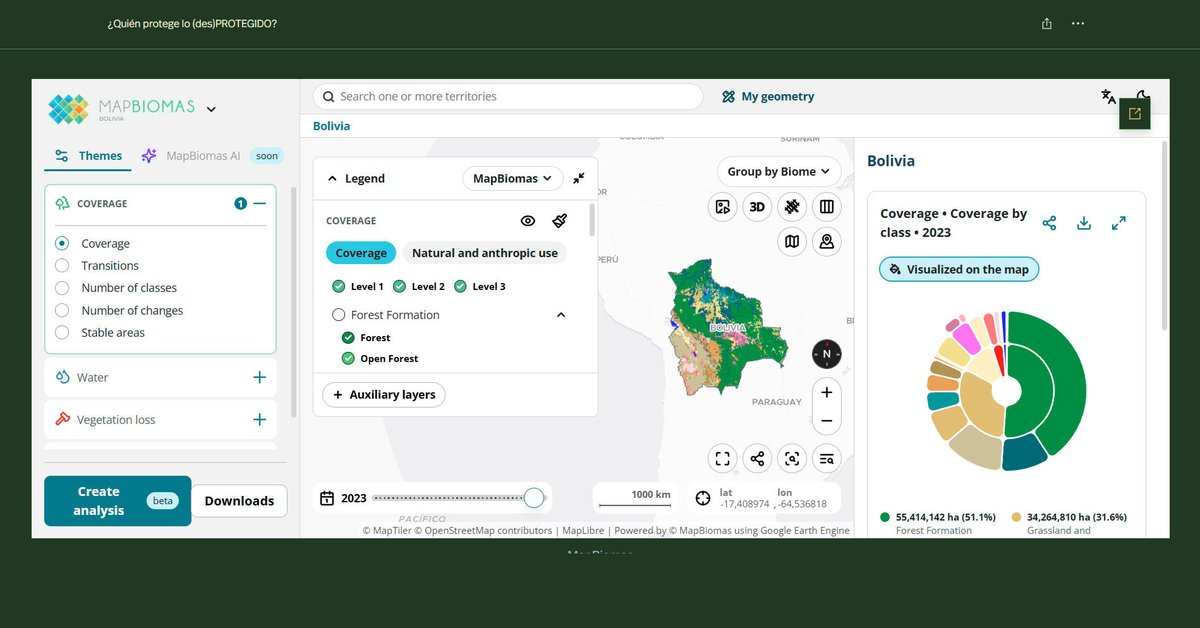This screenshot has width=1200, height=628.
Task: Click the satellite imagery map tool
Action: 792,207
